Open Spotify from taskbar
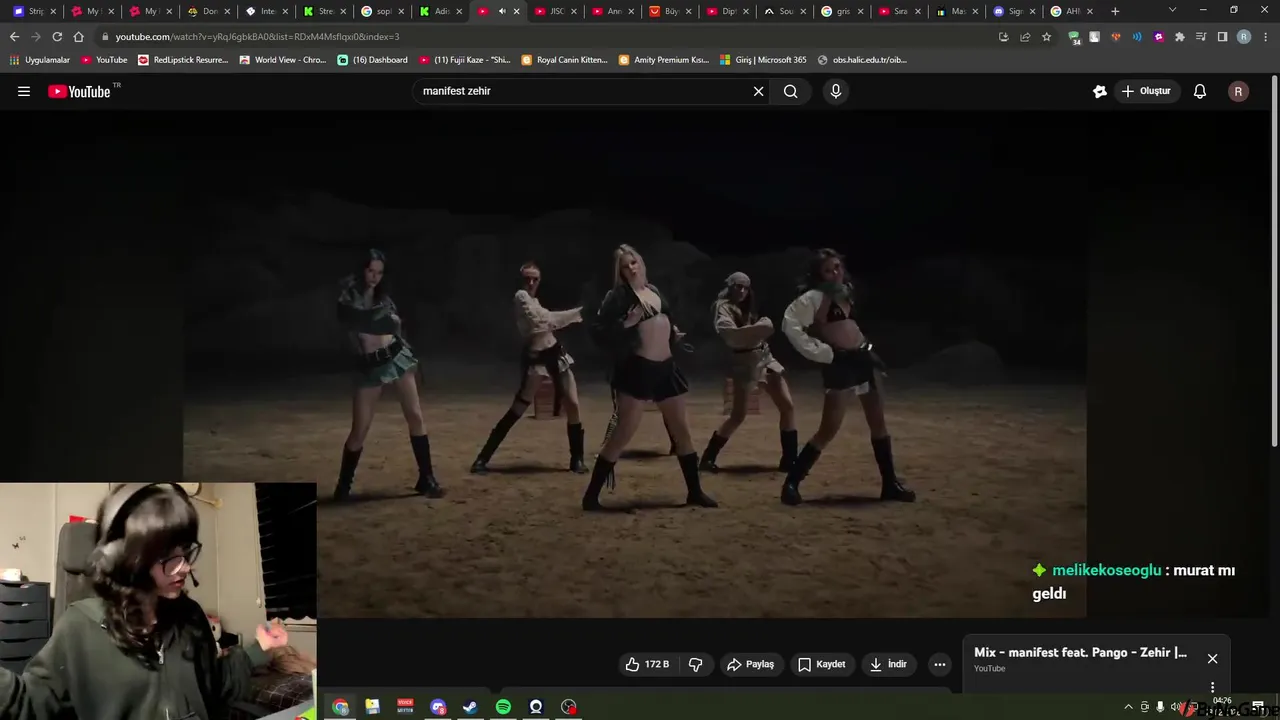This screenshot has width=1280, height=720. [x=503, y=707]
